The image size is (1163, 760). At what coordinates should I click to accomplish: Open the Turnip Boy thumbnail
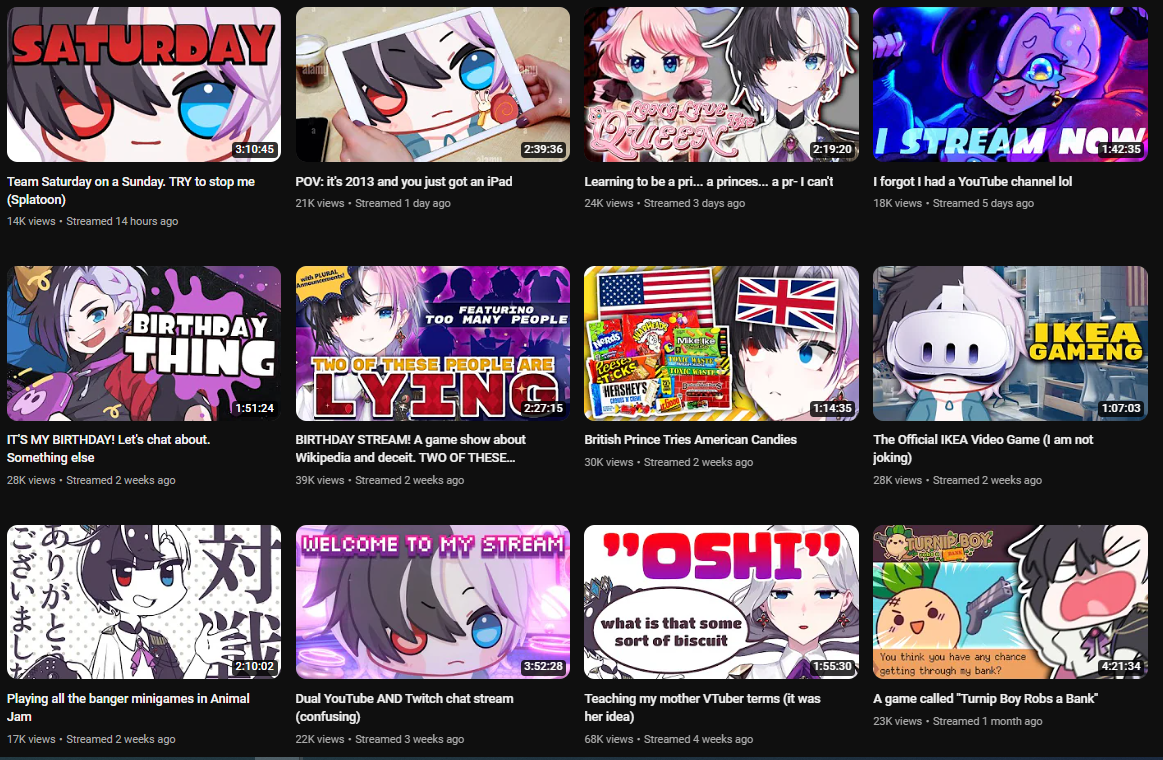pyautogui.click(x=1010, y=602)
